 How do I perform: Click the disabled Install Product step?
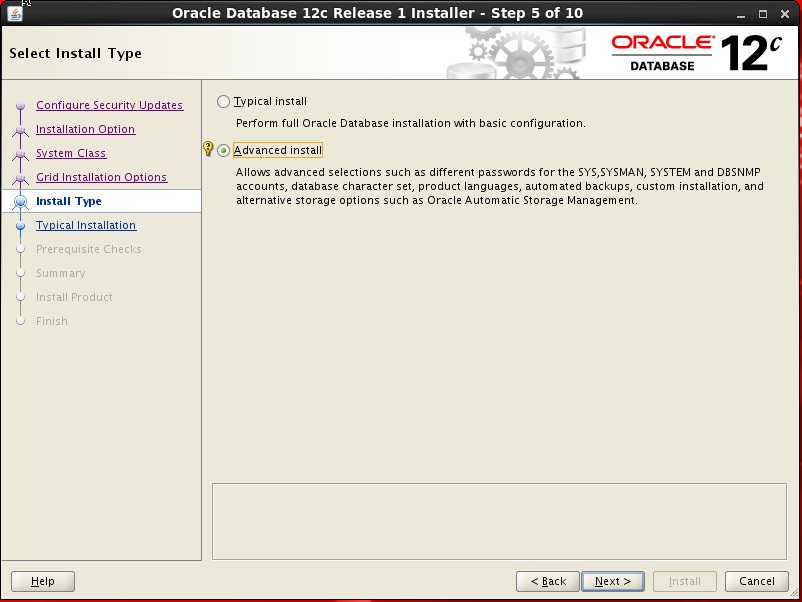74,297
